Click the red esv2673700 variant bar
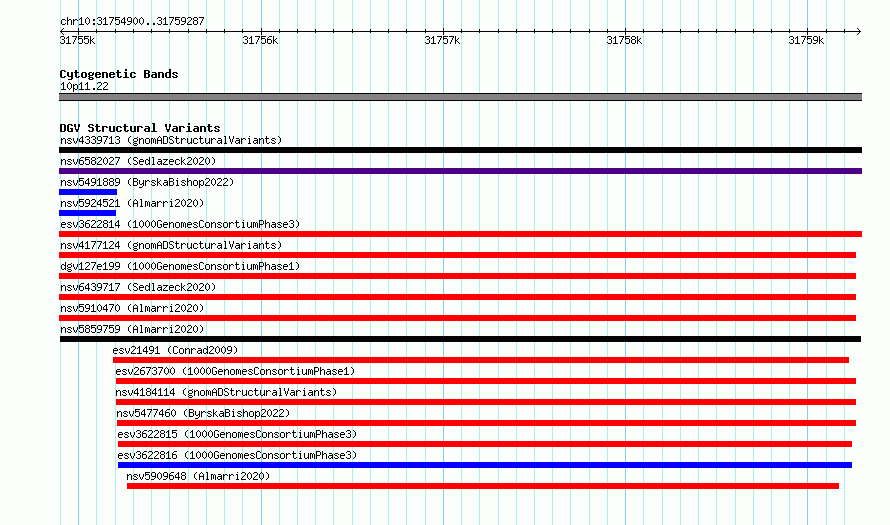The width and height of the screenshot is (890, 525). [x=486, y=381]
